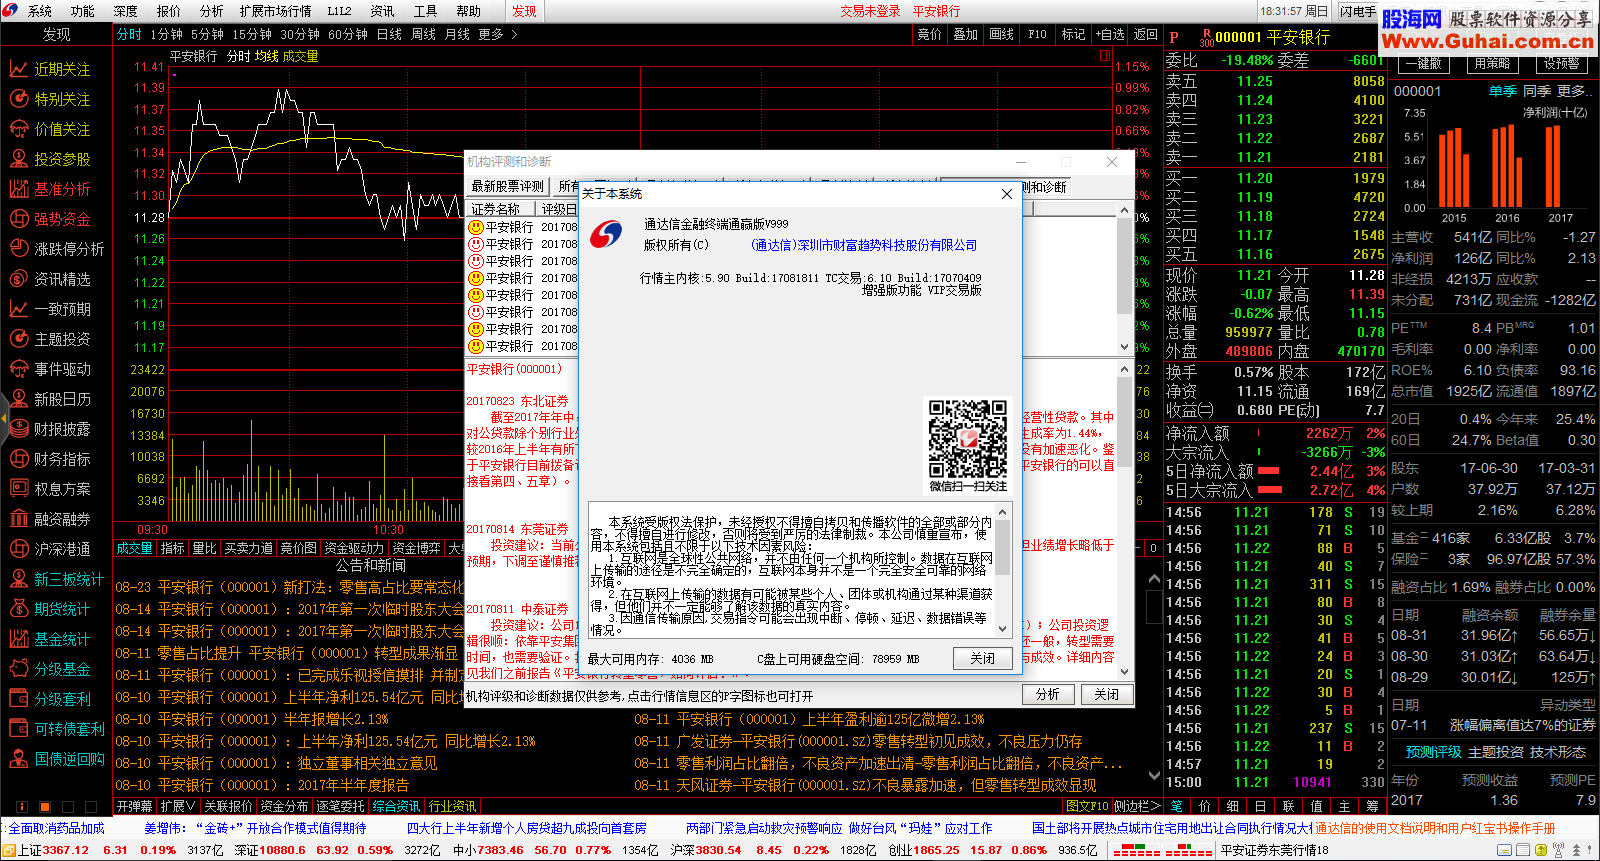Open 主题投资 sidebar icon
The image size is (1600, 861).
pos(18,339)
